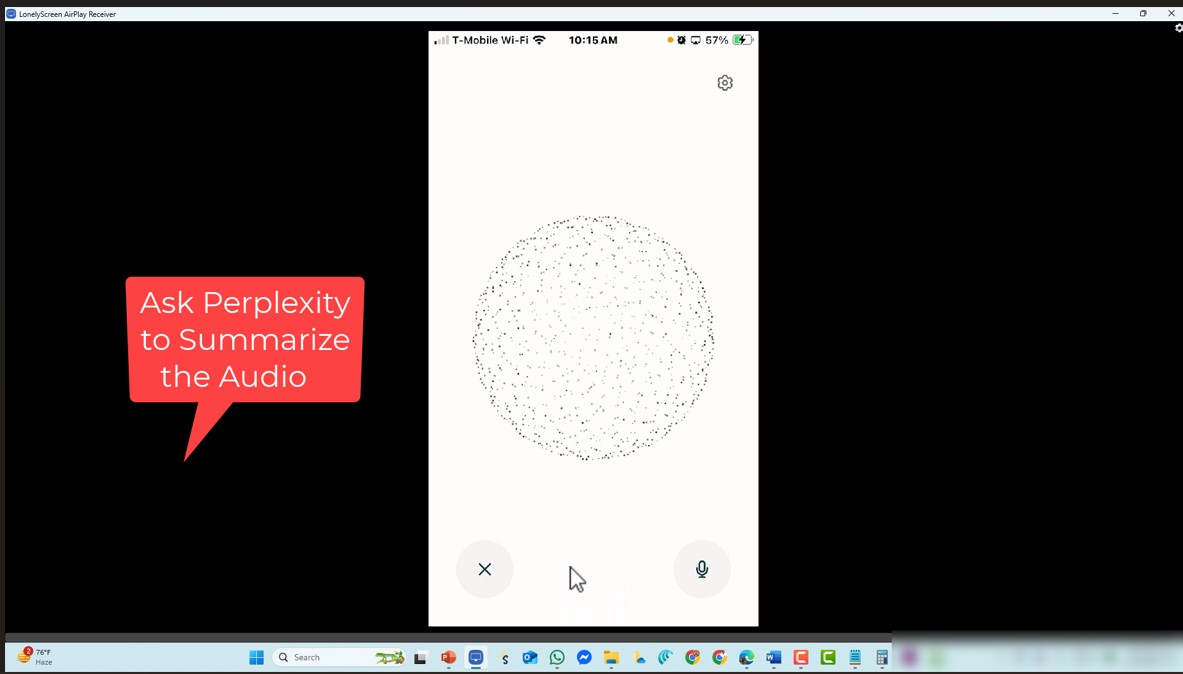
Task: Open Notepad from the taskbar
Action: pos(855,657)
